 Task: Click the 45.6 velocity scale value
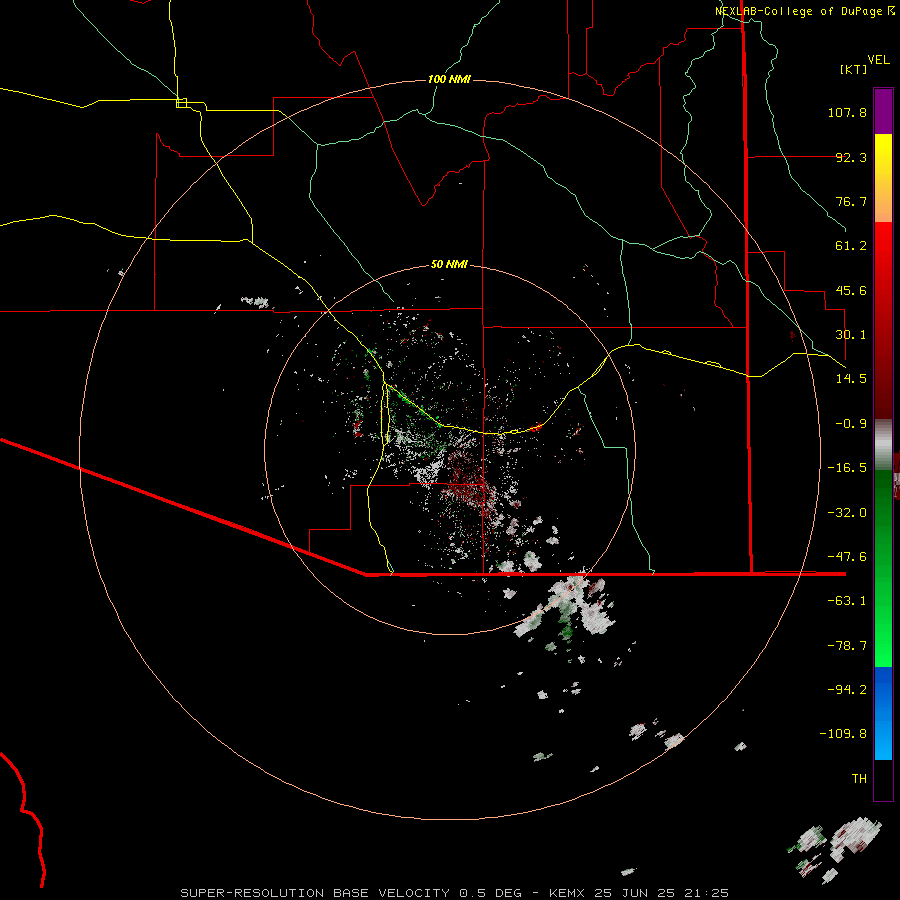851,290
